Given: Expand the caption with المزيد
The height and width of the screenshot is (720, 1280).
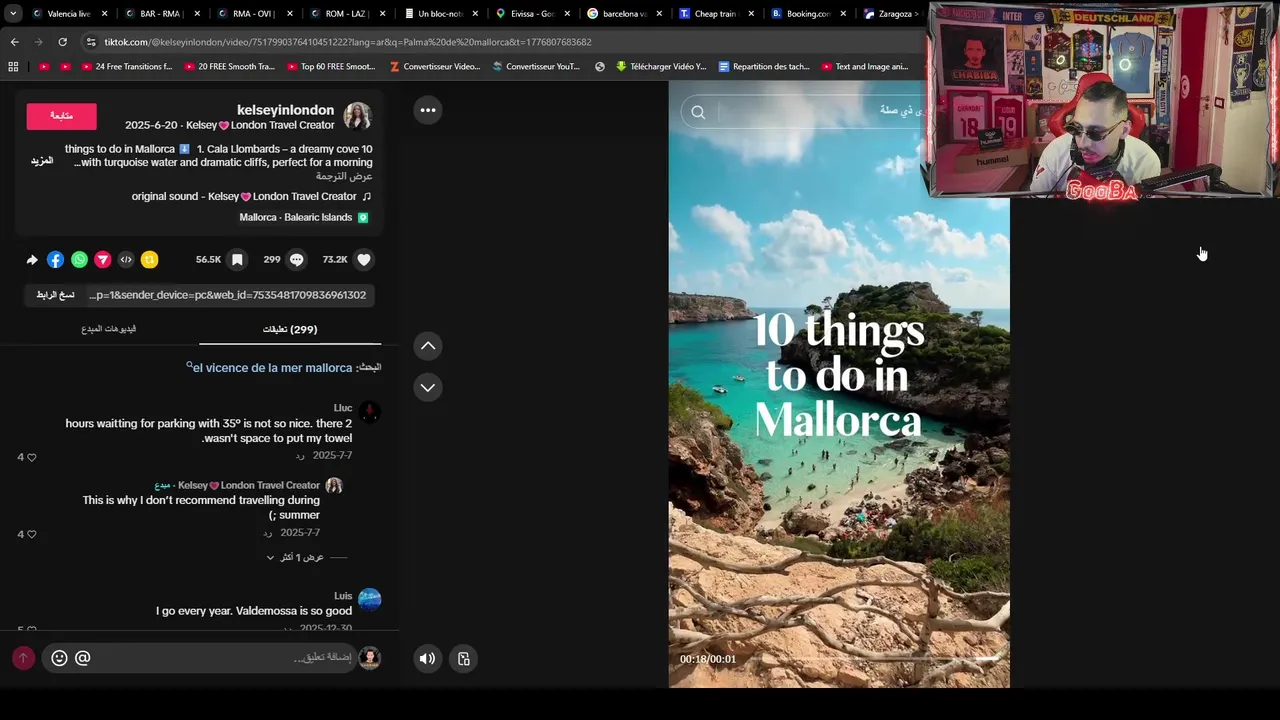Looking at the screenshot, I should 41,161.
